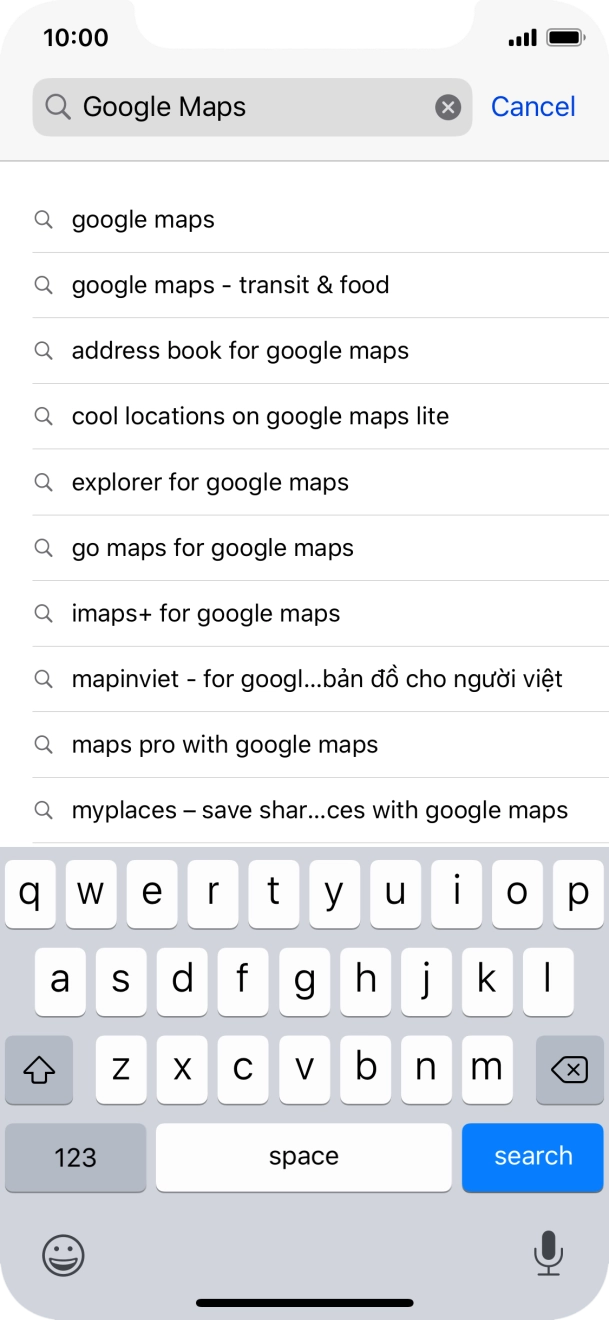Tap the blue search key
This screenshot has width=609, height=1320.
532,1157
